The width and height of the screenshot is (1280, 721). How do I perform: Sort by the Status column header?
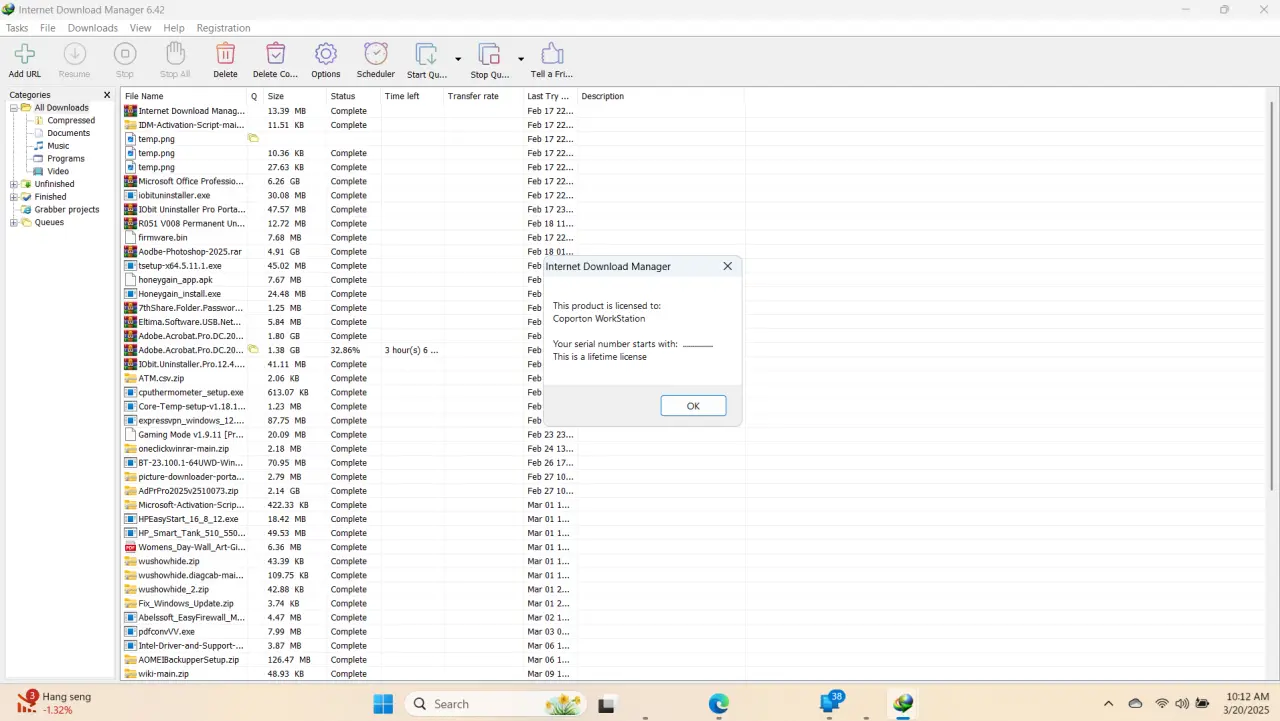[x=353, y=96]
